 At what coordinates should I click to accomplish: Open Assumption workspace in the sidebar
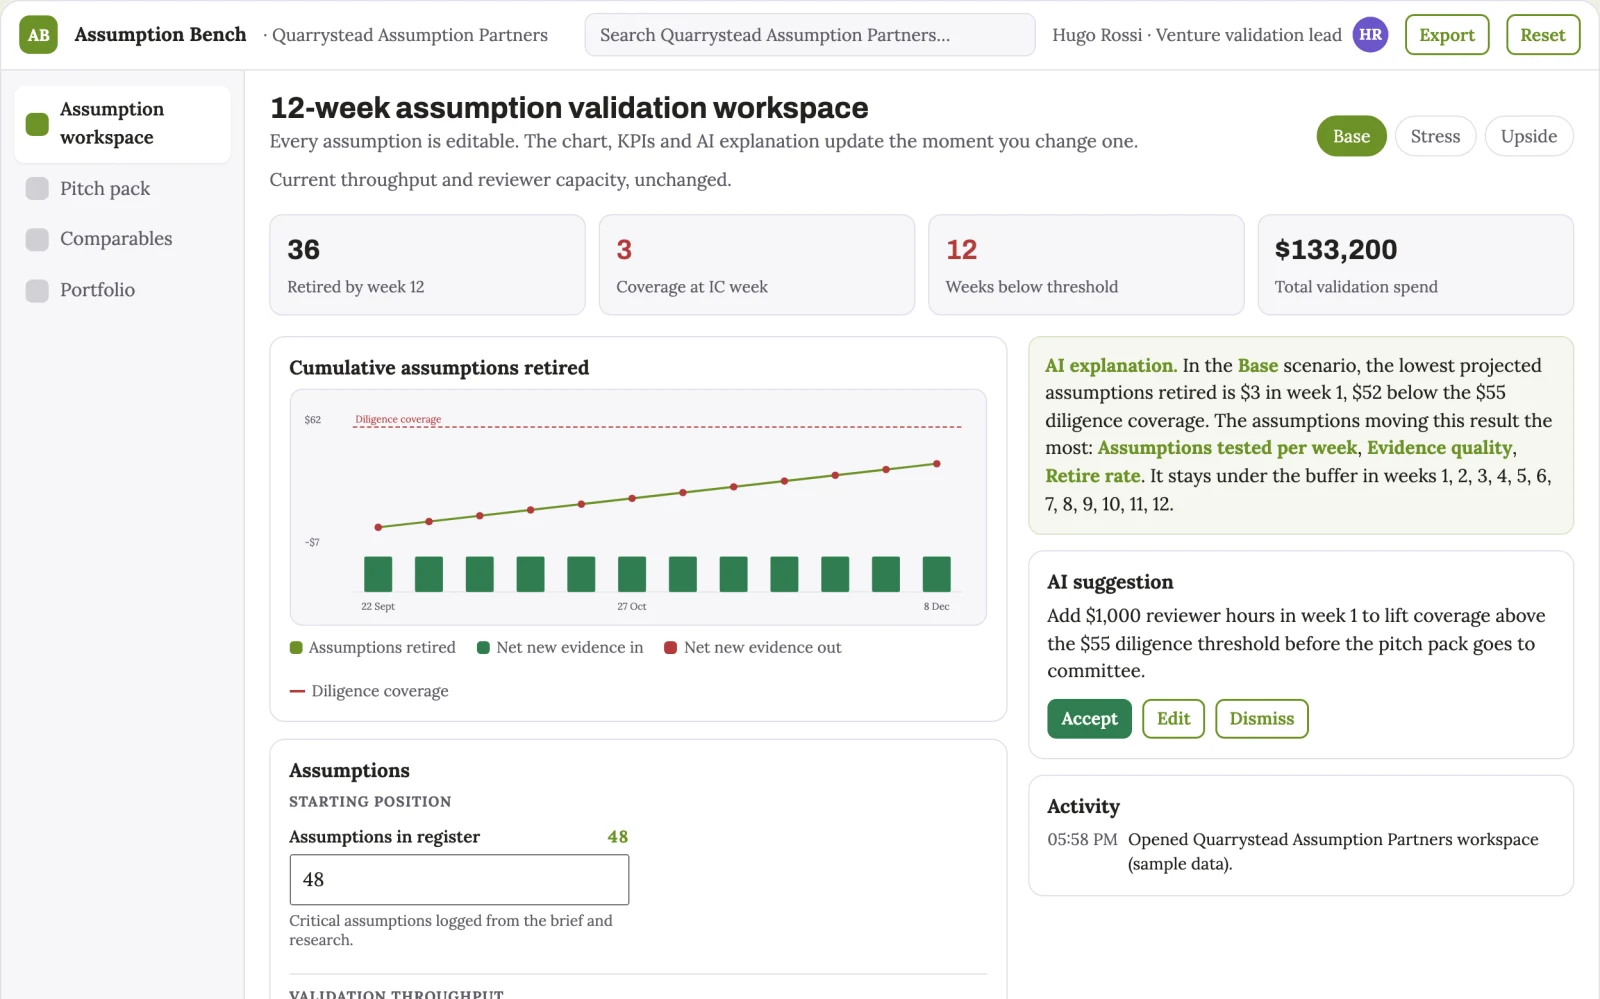[x=123, y=124]
